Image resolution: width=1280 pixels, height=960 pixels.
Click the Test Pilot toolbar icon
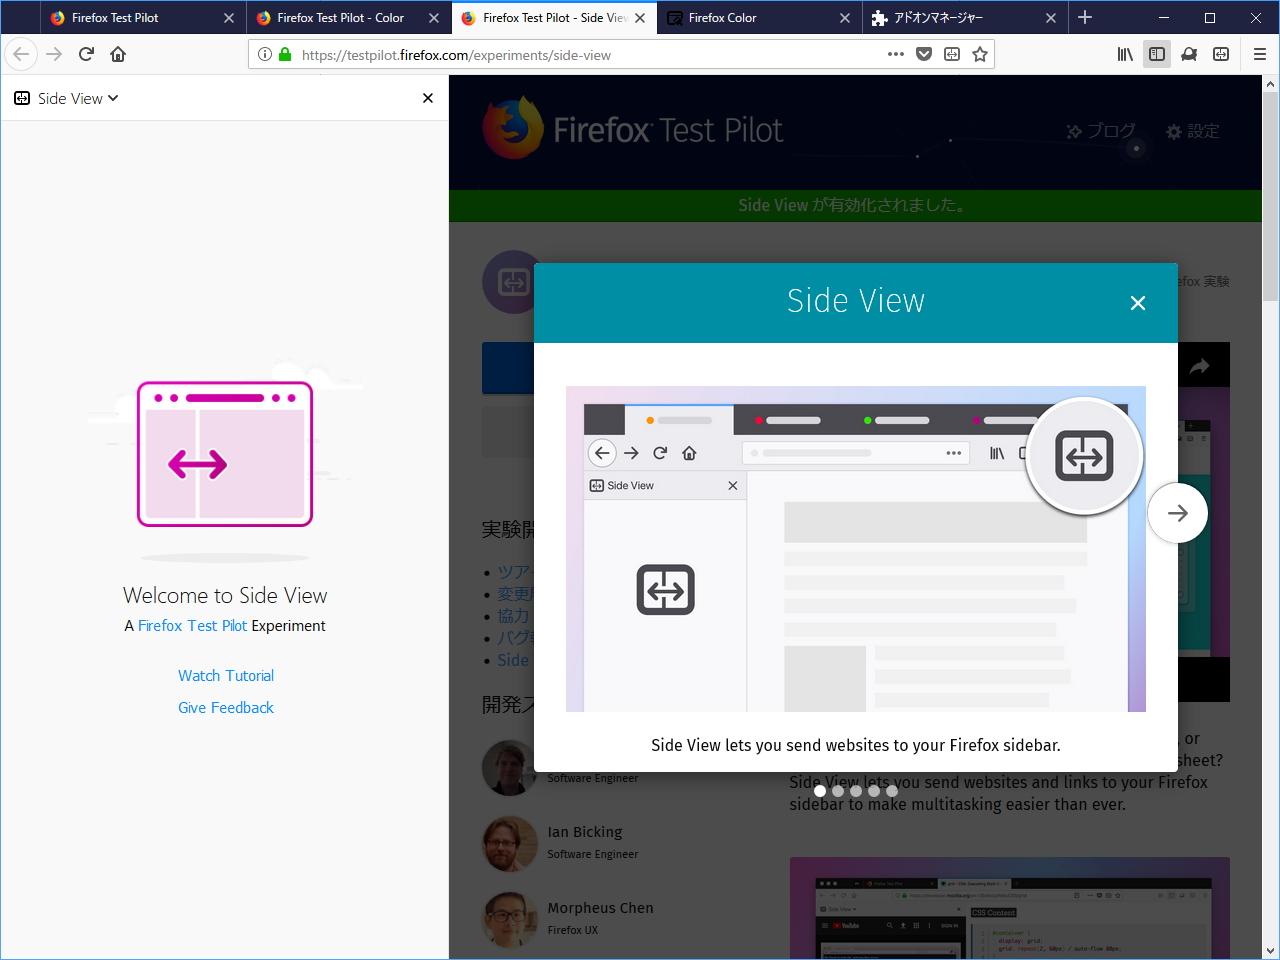1189,55
